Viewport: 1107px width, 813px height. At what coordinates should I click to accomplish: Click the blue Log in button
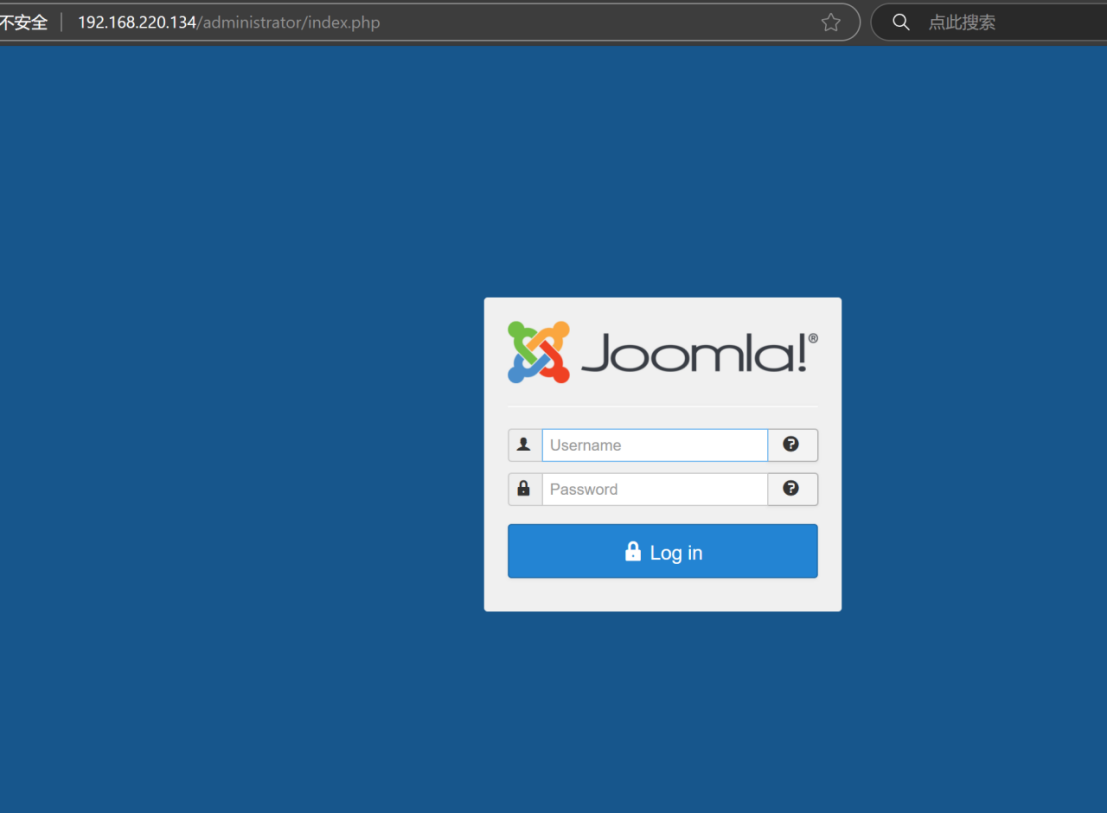(x=662, y=551)
